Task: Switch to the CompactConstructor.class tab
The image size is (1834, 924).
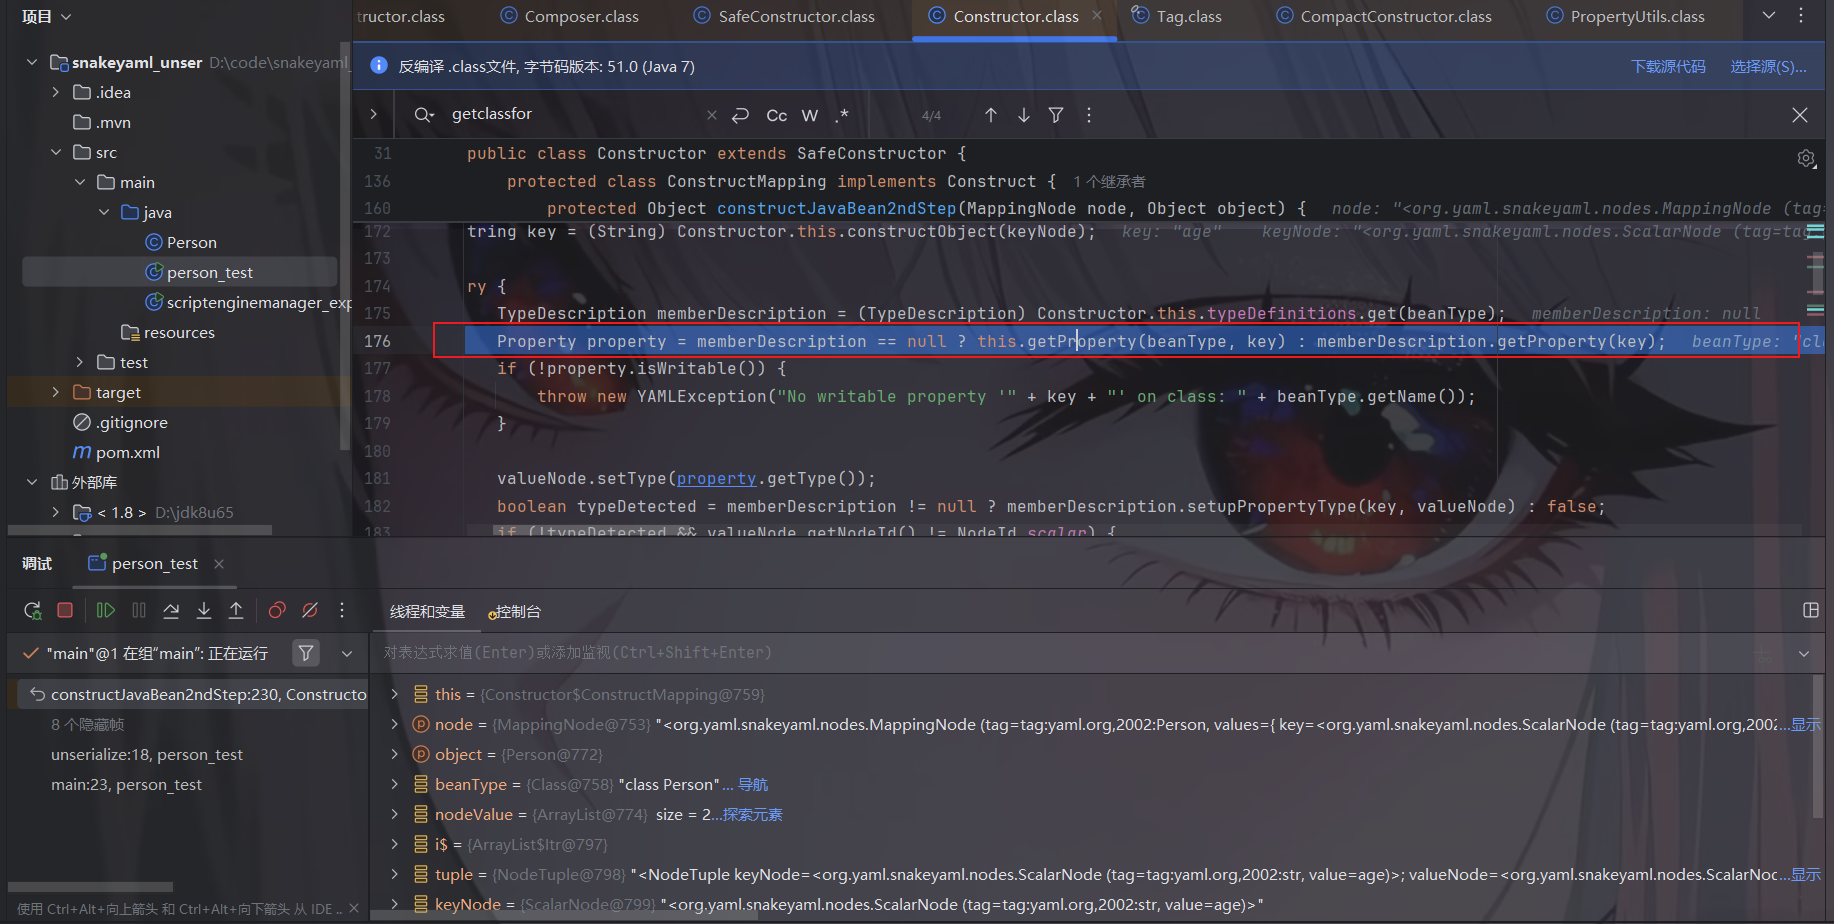Action: click(1384, 16)
